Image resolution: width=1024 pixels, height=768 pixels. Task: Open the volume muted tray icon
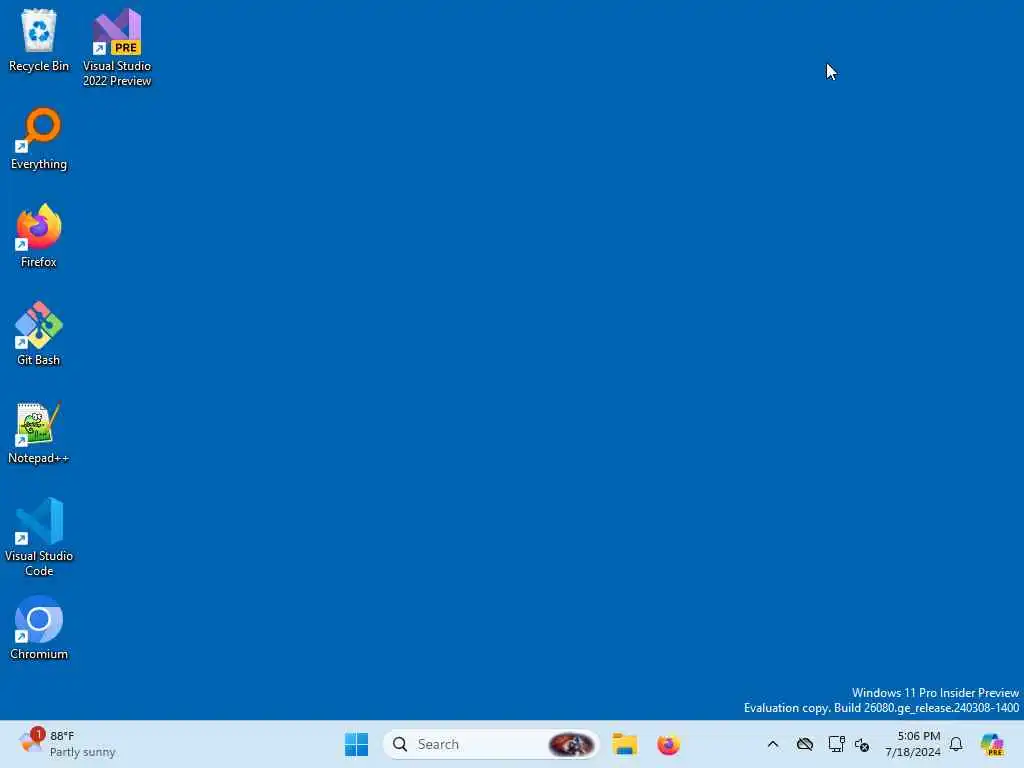[862, 744]
